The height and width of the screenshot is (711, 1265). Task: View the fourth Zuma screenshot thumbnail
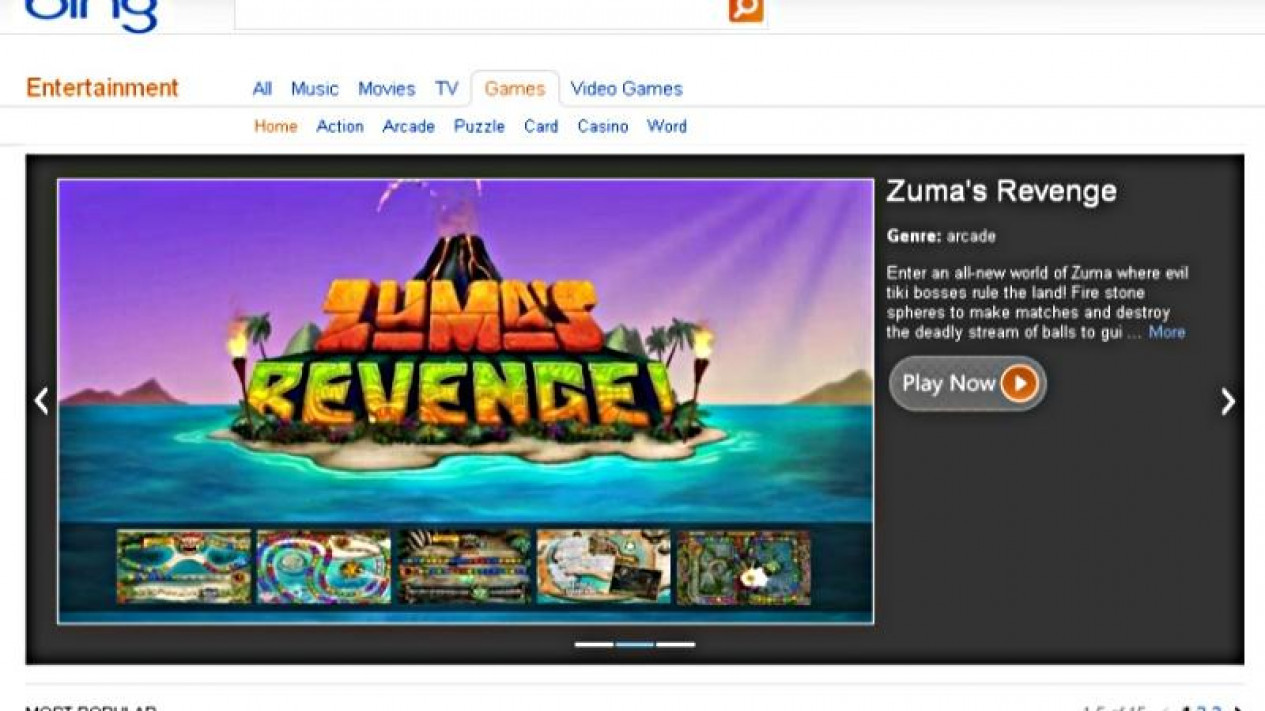[x=604, y=567]
